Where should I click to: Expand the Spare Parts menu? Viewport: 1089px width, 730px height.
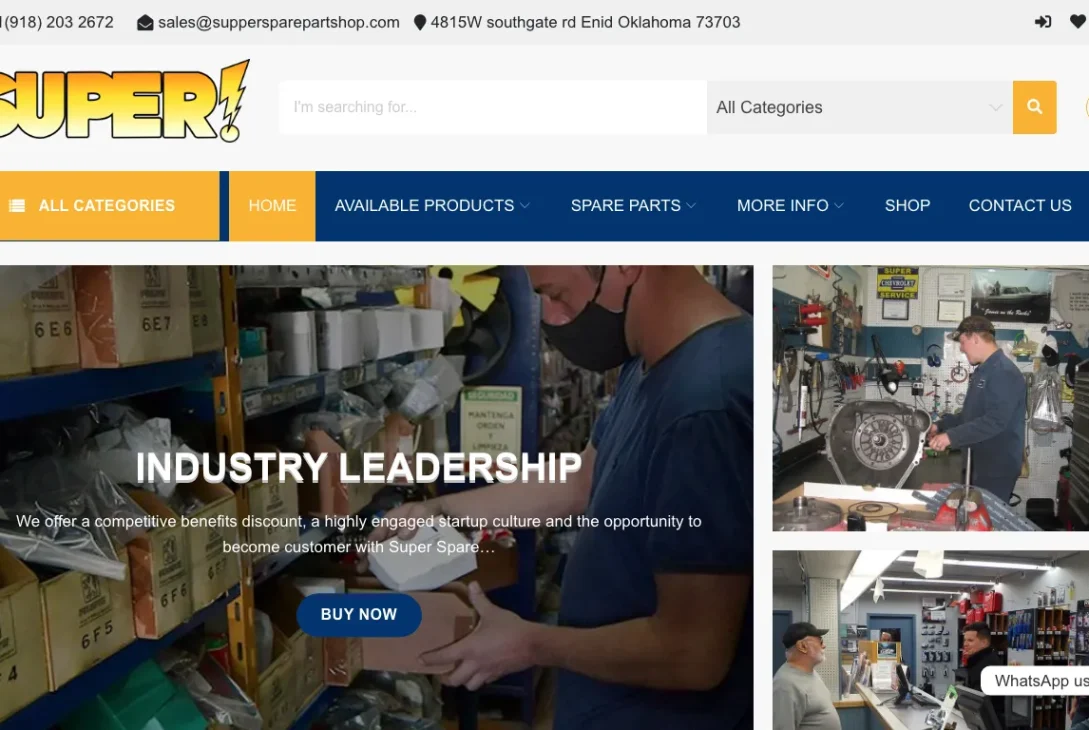pos(633,206)
